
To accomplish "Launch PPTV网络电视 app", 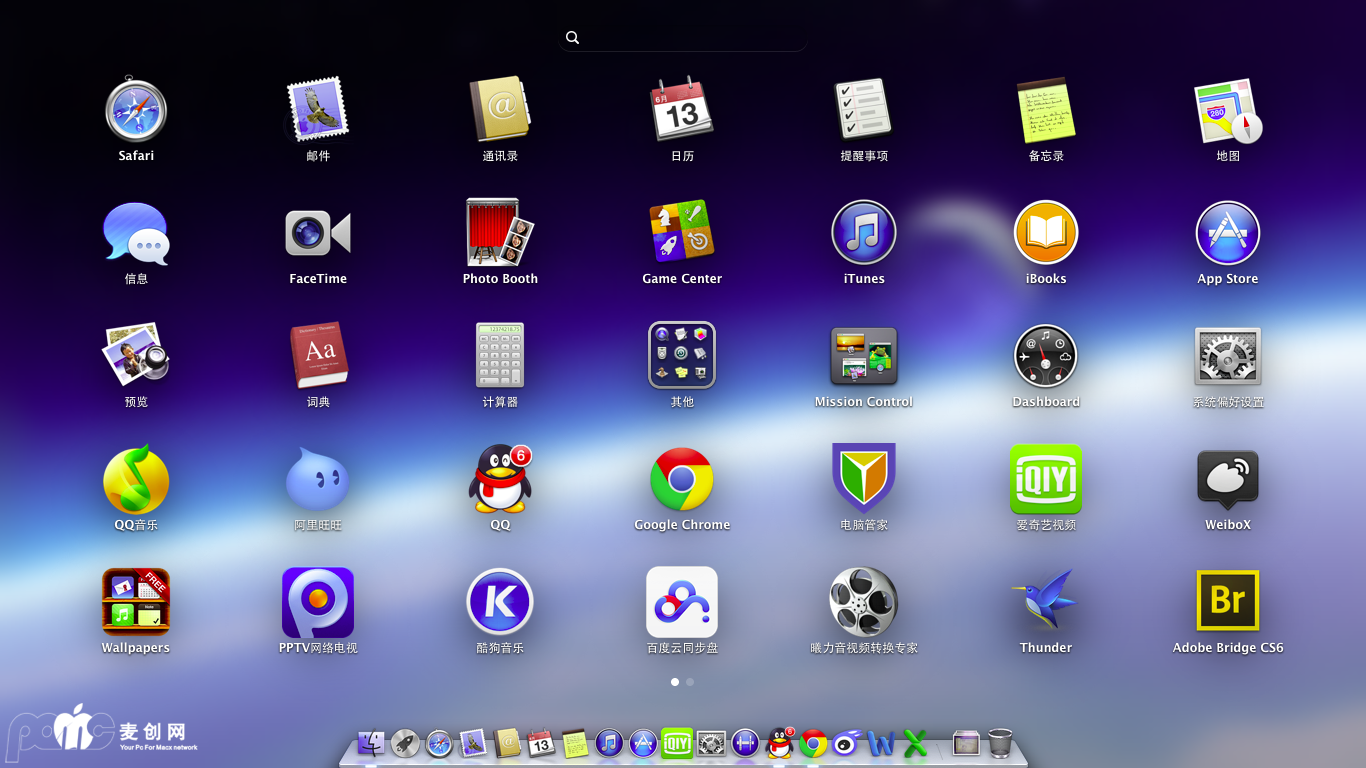I will pyautogui.click(x=318, y=601).
